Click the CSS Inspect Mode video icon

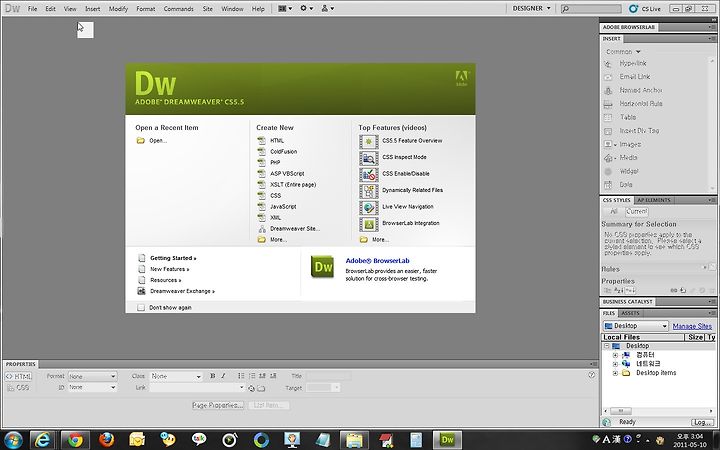[x=368, y=158]
